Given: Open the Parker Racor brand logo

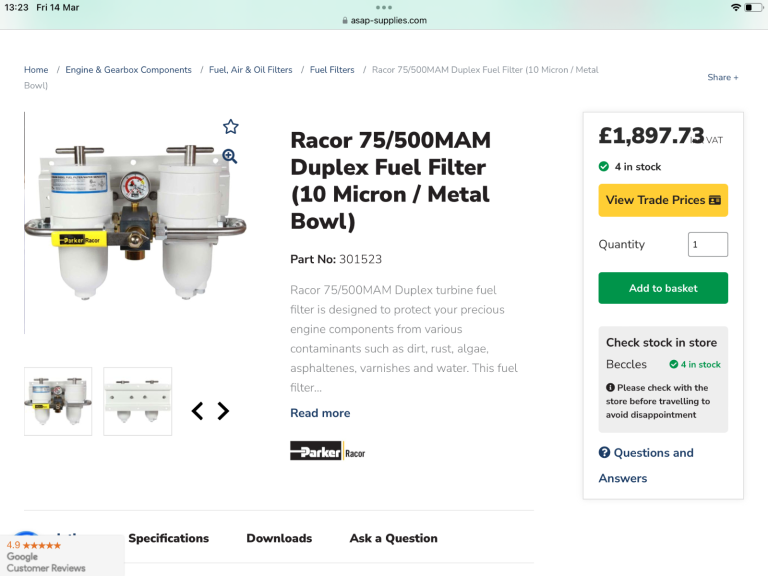Looking at the screenshot, I should pyautogui.click(x=327, y=451).
